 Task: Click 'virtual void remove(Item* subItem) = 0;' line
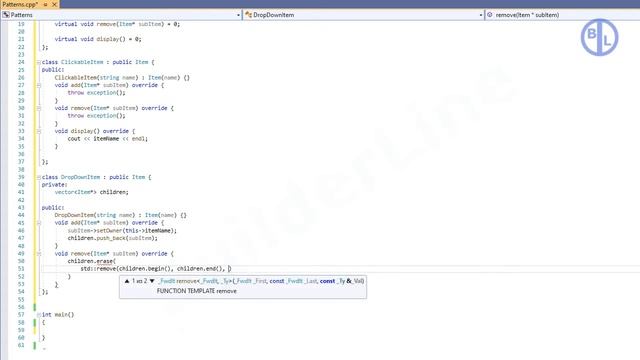[x=117, y=24]
